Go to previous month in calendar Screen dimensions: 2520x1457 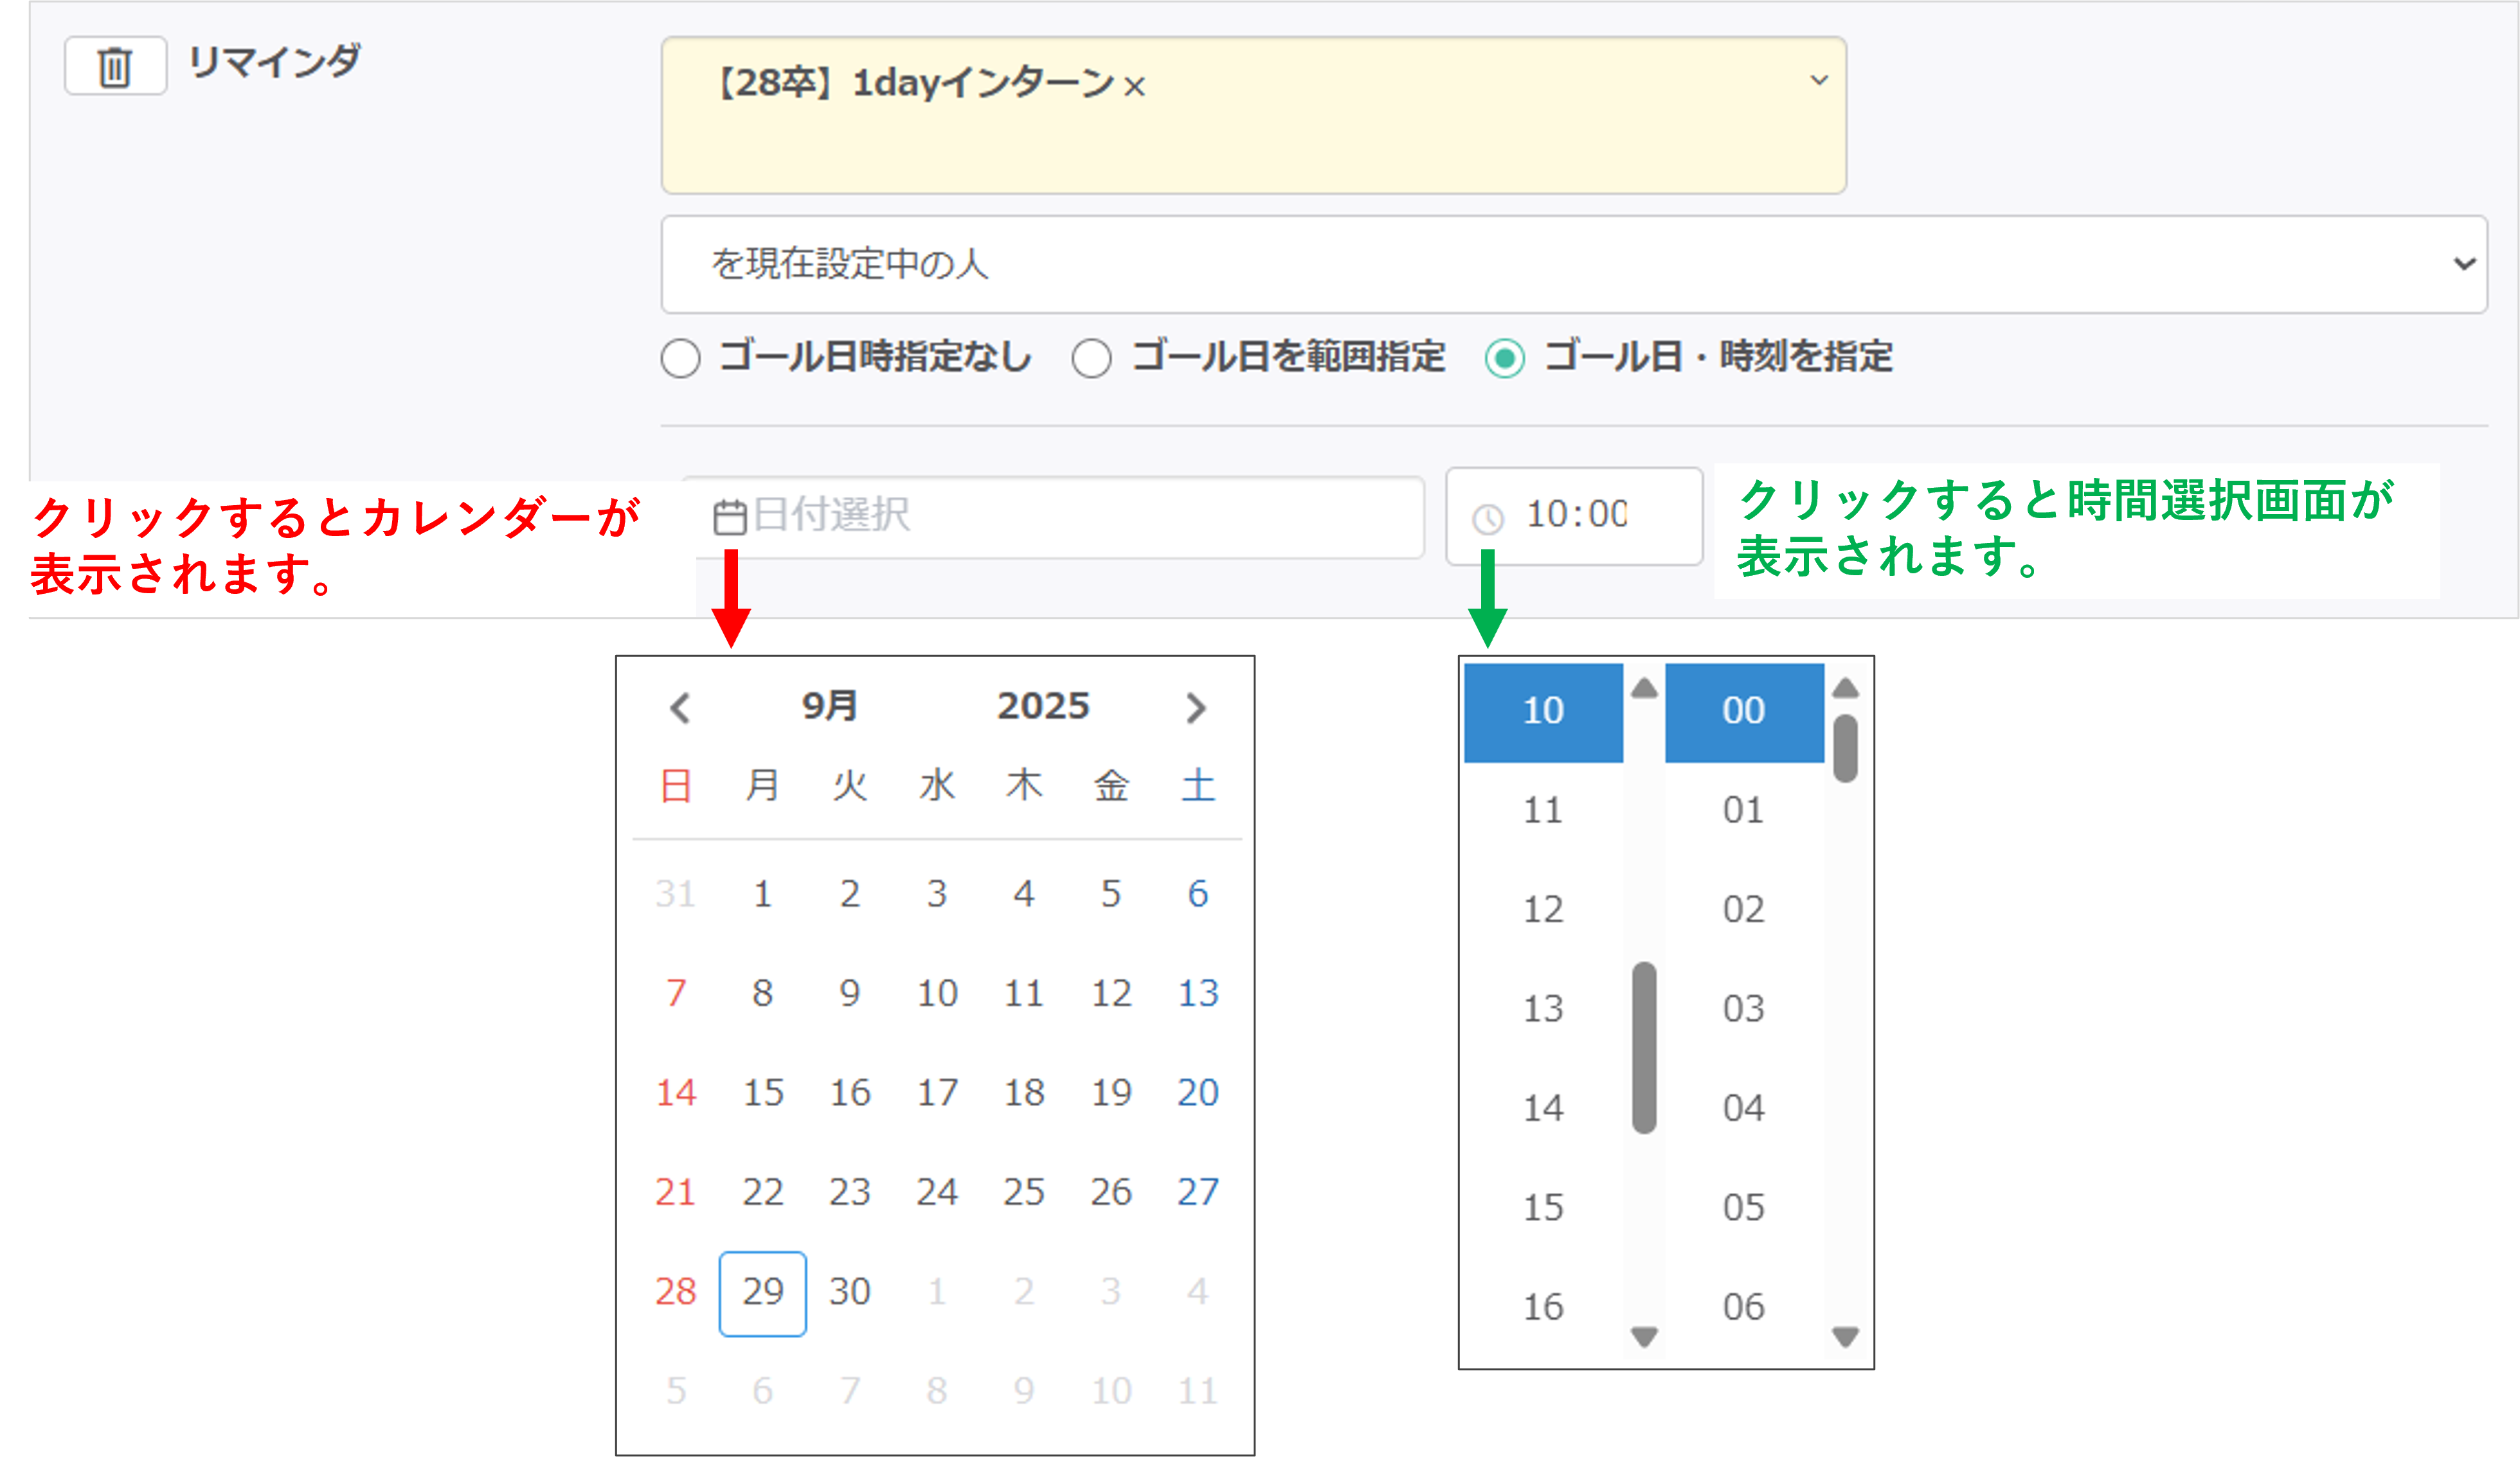[x=680, y=708]
